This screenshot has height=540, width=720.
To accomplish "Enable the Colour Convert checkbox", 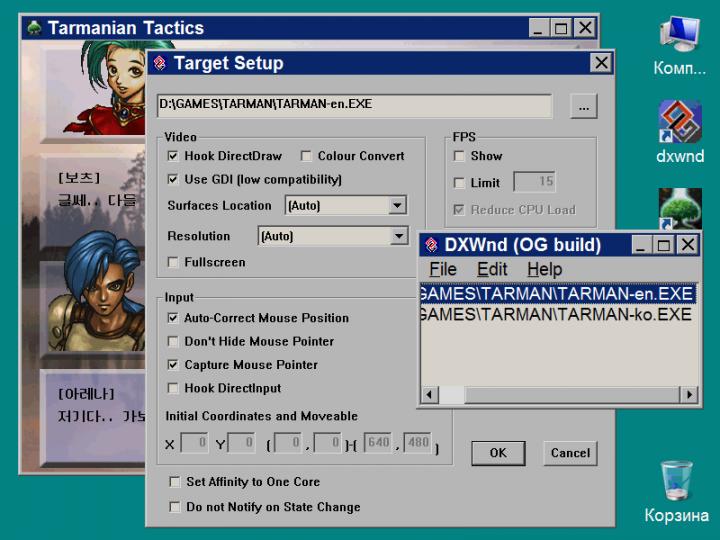I will (306, 156).
